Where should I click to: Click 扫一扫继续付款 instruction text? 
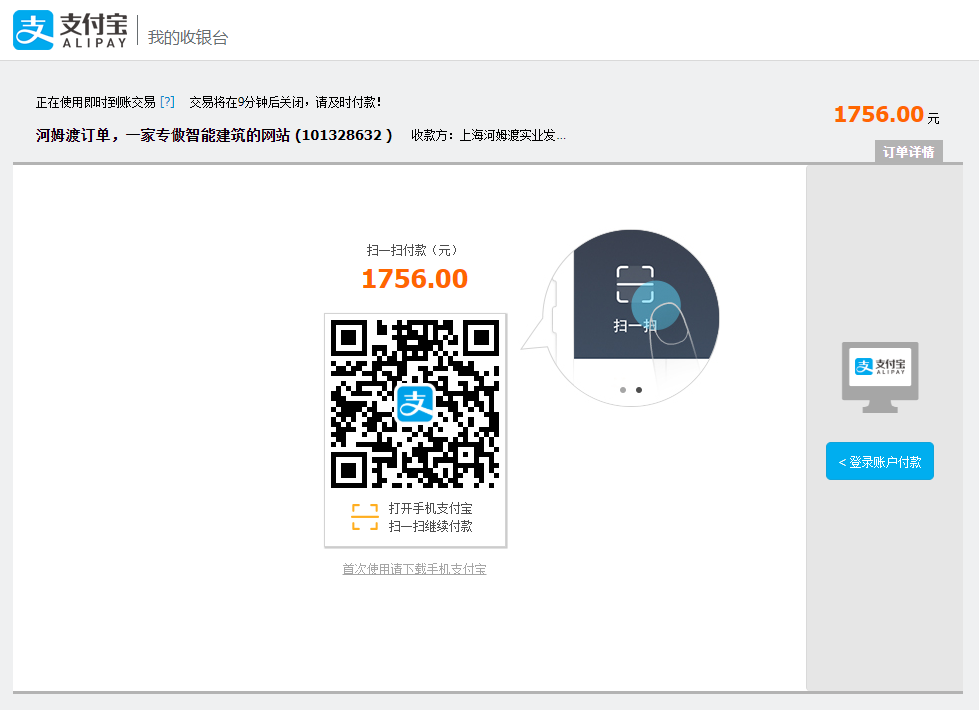coord(430,526)
